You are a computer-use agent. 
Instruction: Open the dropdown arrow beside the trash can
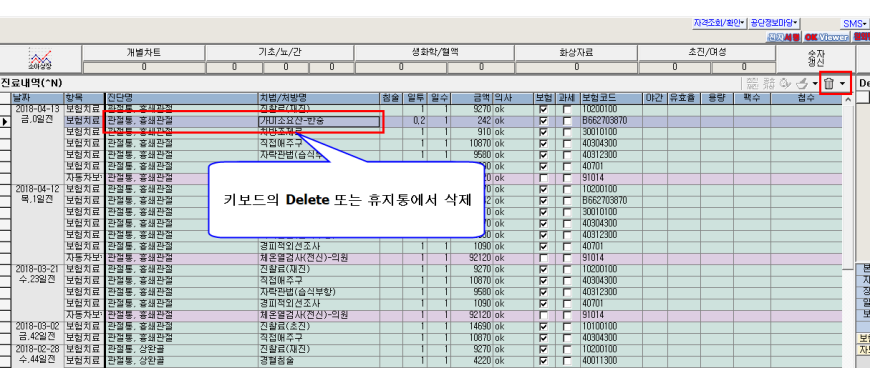pos(843,84)
